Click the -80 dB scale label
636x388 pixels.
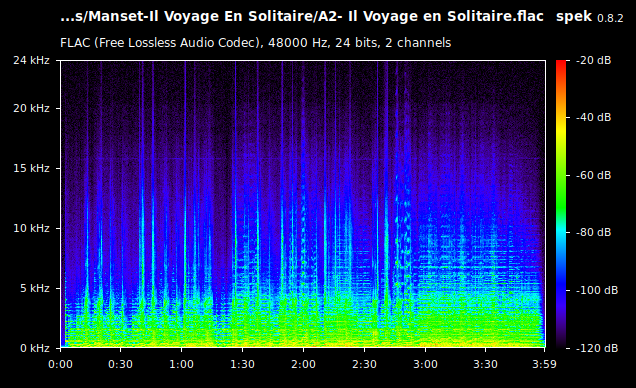pyautogui.click(x=593, y=232)
